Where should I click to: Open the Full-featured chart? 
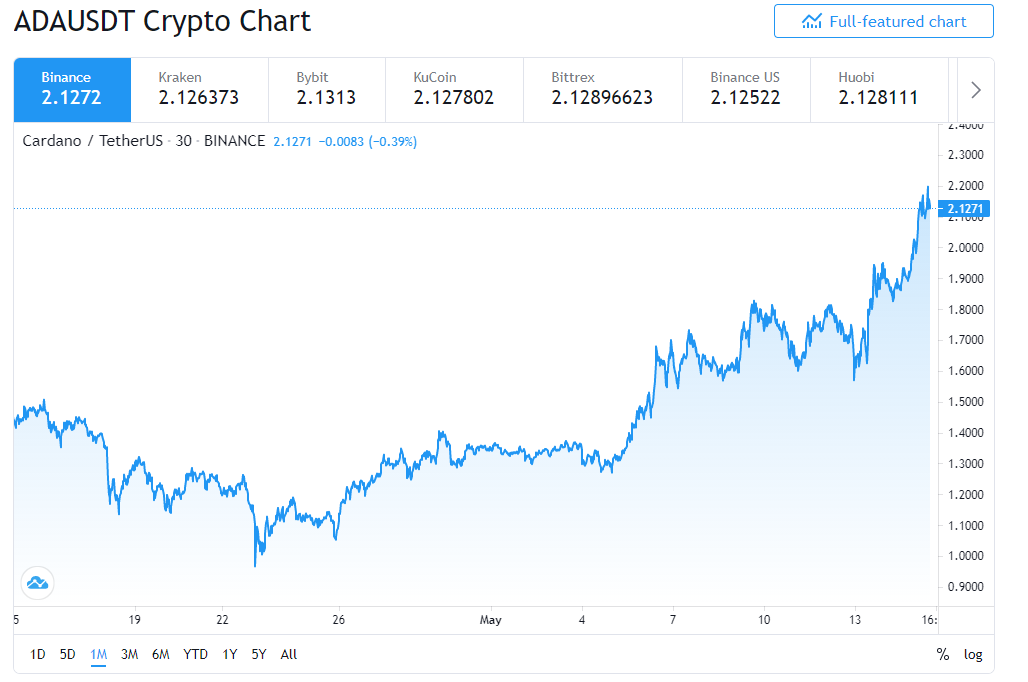(884, 22)
